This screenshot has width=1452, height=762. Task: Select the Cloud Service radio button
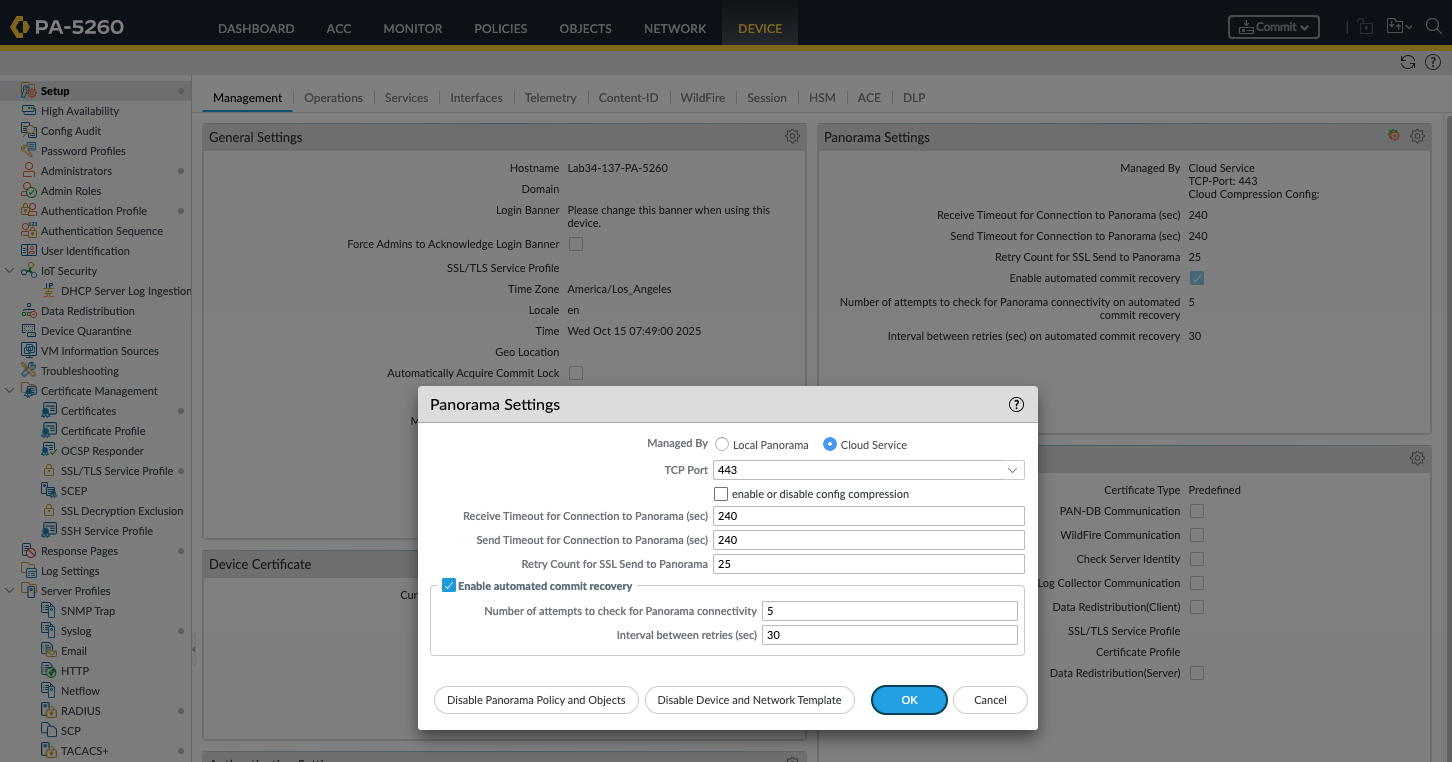point(830,445)
